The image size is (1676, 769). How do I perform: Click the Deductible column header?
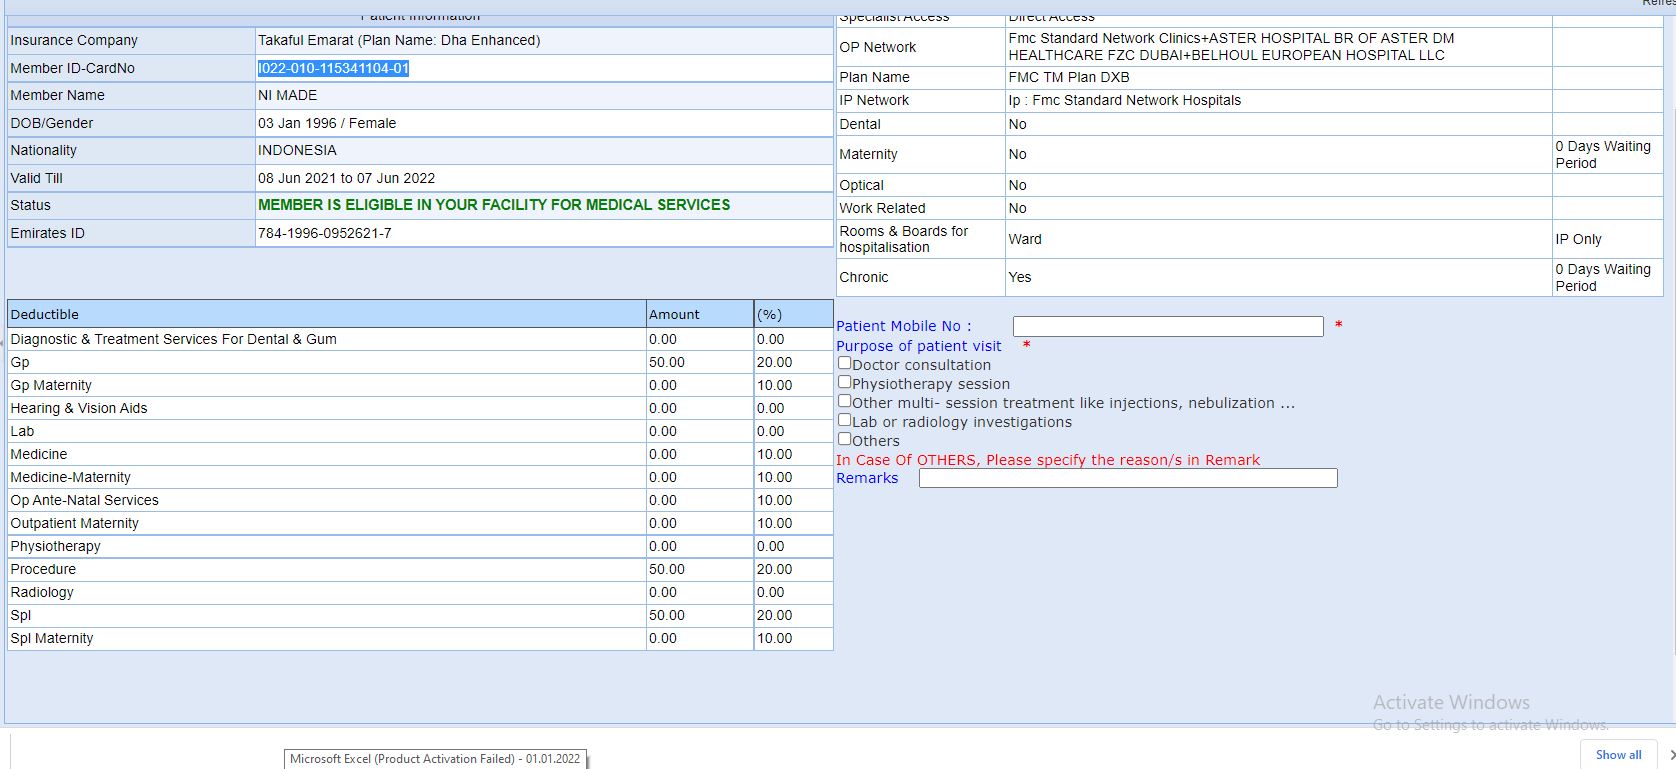point(45,314)
